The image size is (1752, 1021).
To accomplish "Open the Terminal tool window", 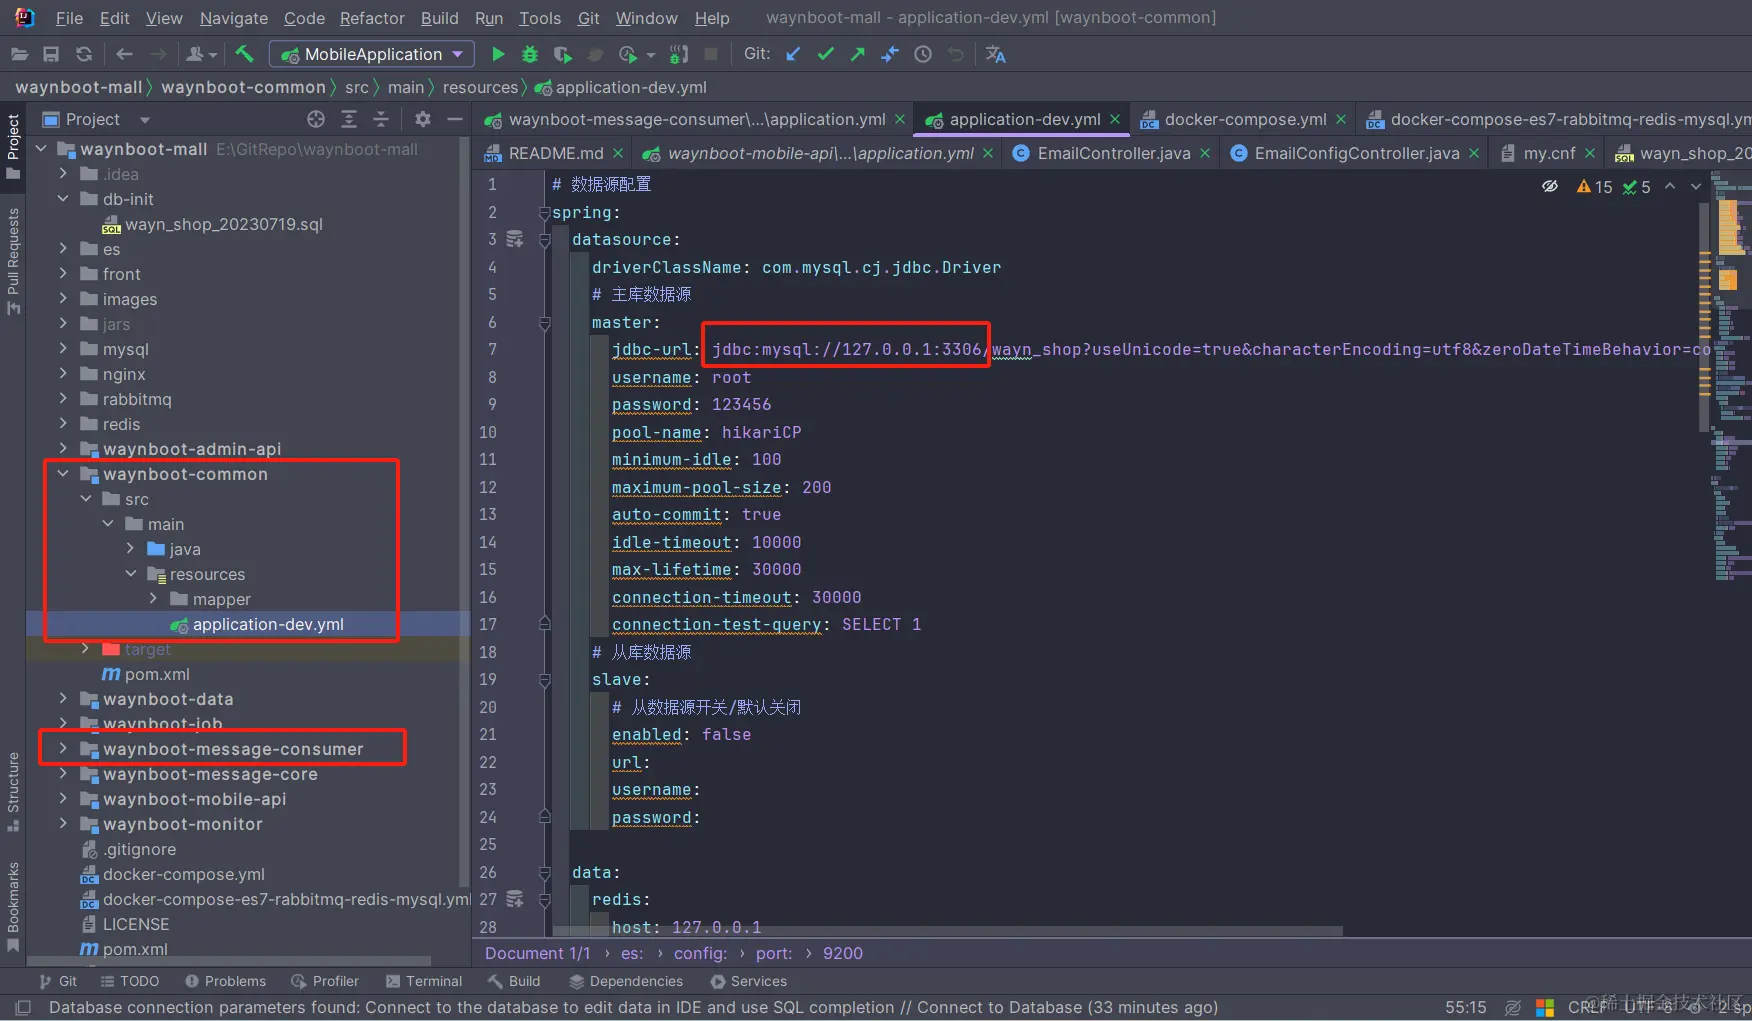I will pyautogui.click(x=423, y=981).
